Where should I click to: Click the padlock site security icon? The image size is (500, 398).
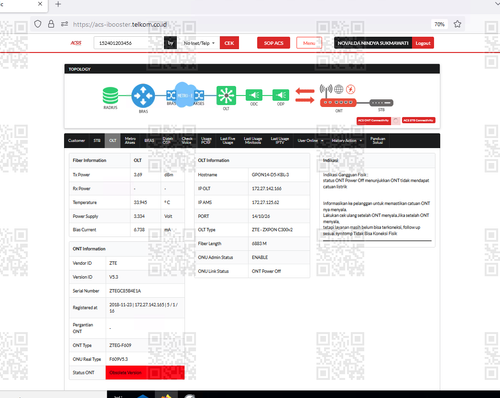(51, 24)
